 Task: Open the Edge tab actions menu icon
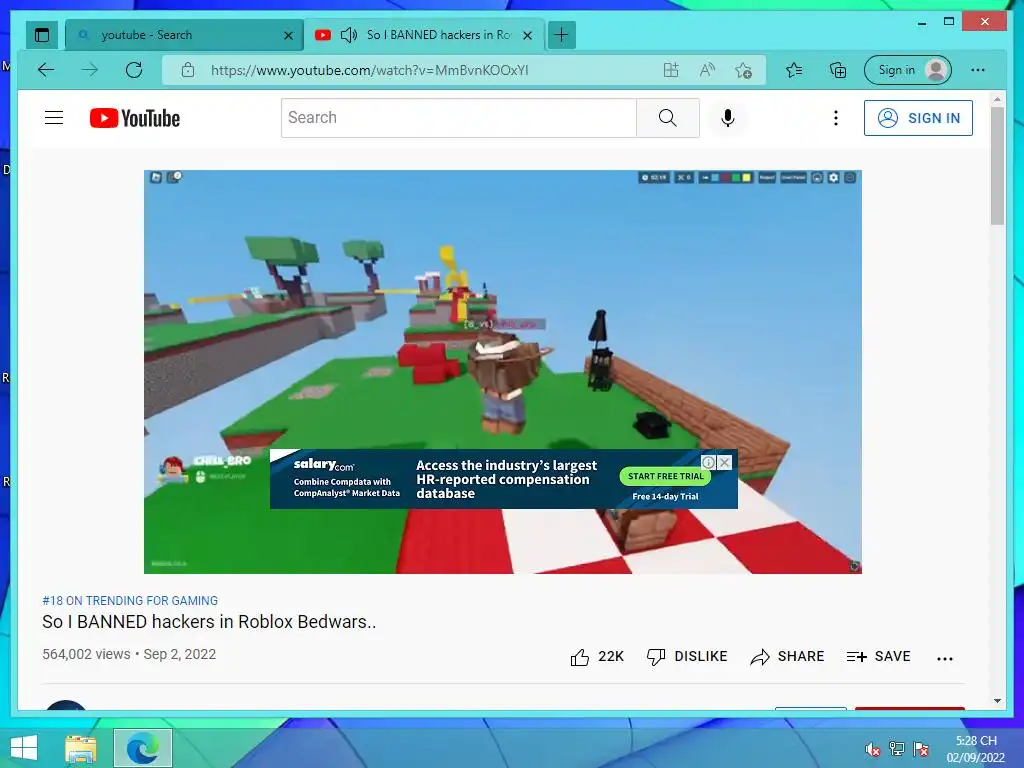tap(42, 35)
